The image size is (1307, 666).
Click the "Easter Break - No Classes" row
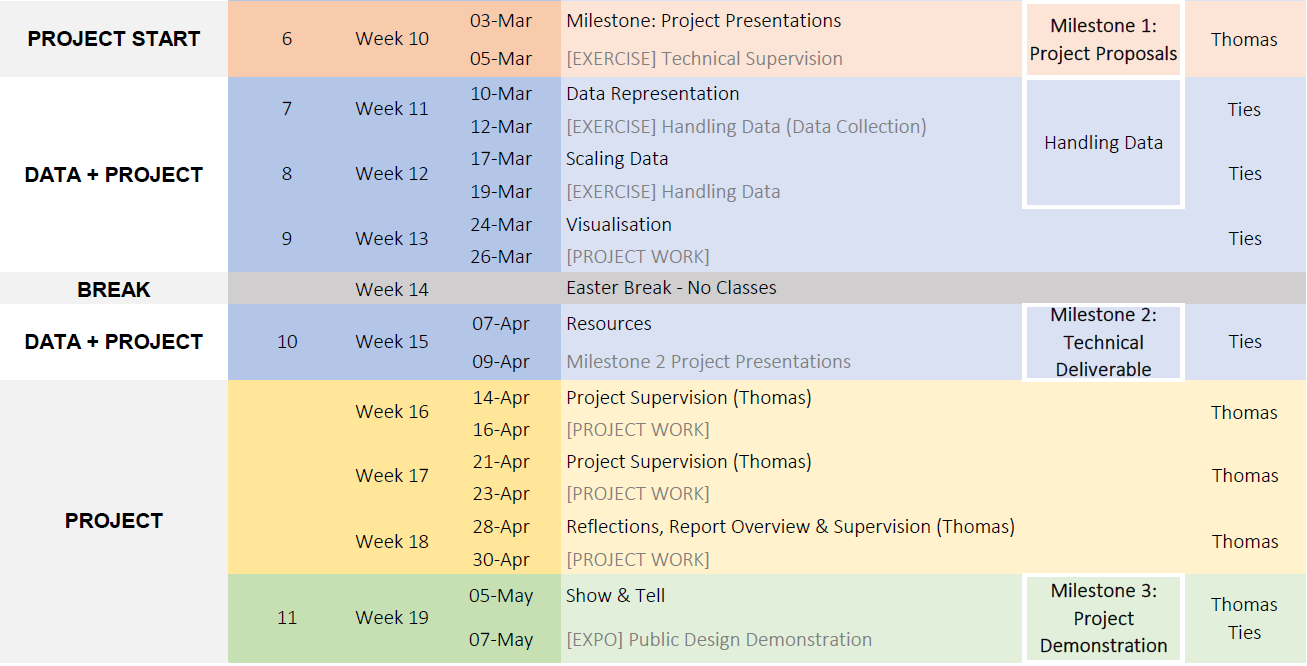(x=671, y=288)
